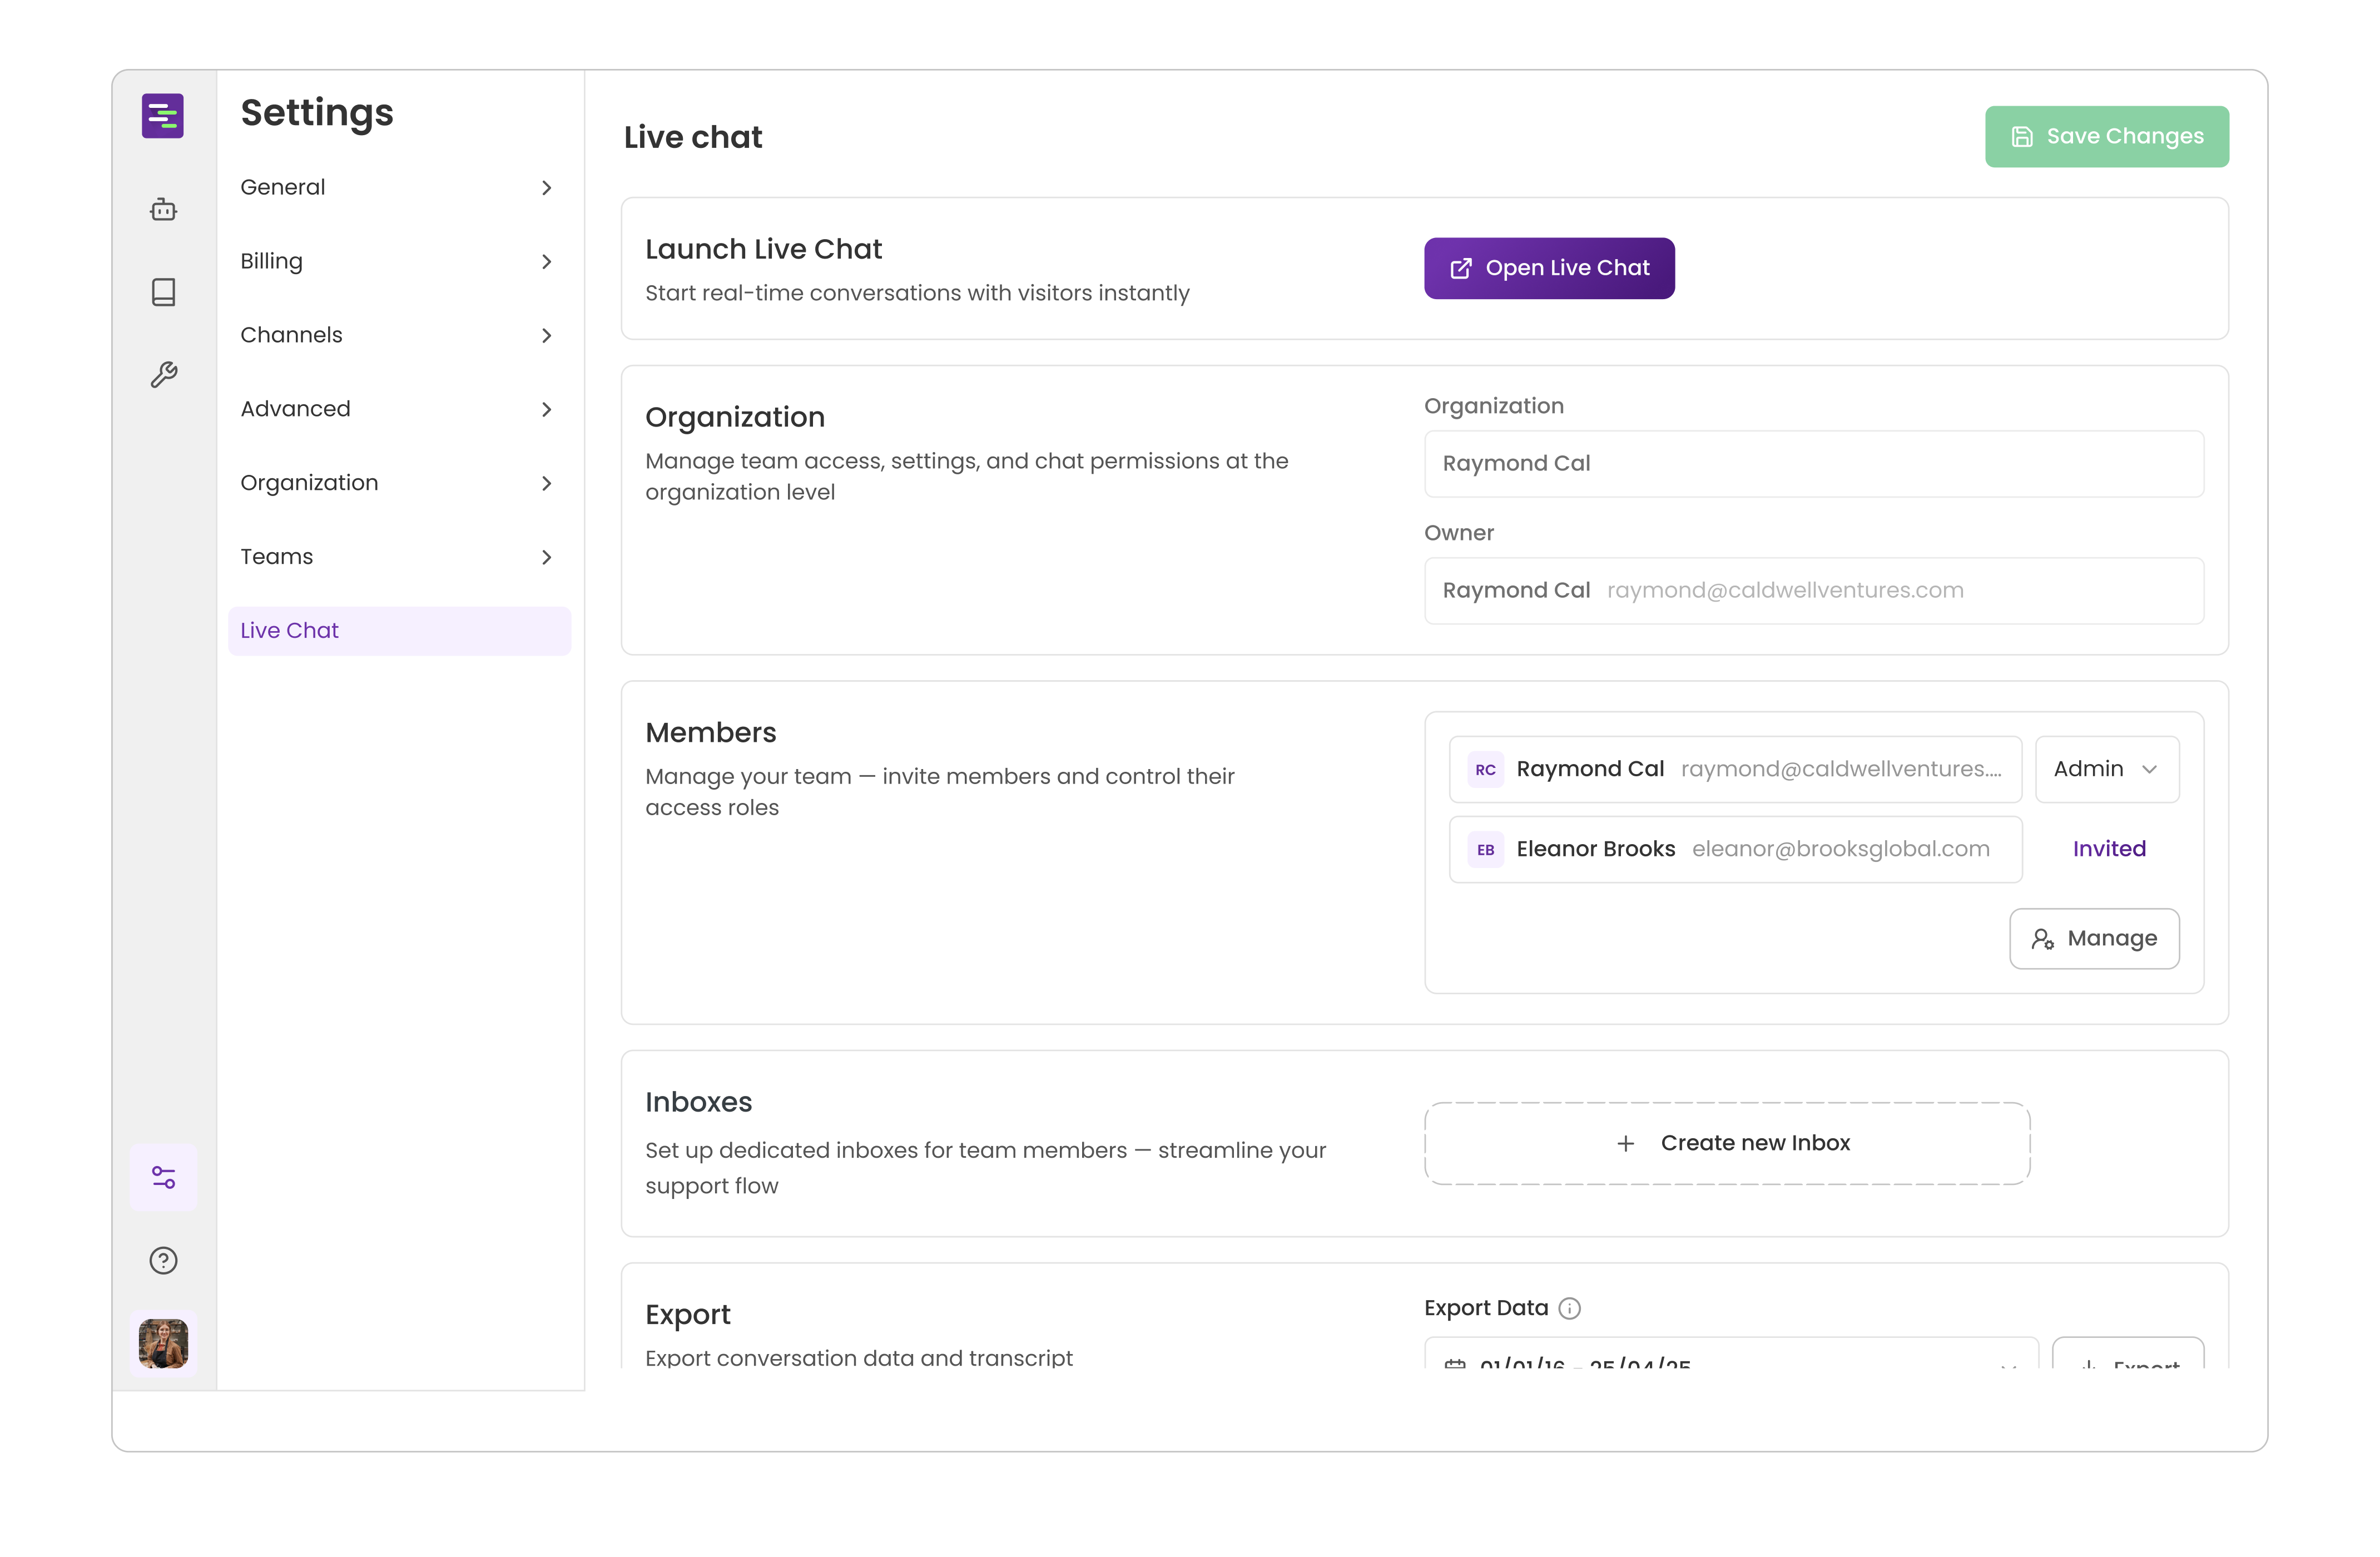Click the RC avatar badge
This screenshot has height=1557, width=2380.
pos(1485,770)
